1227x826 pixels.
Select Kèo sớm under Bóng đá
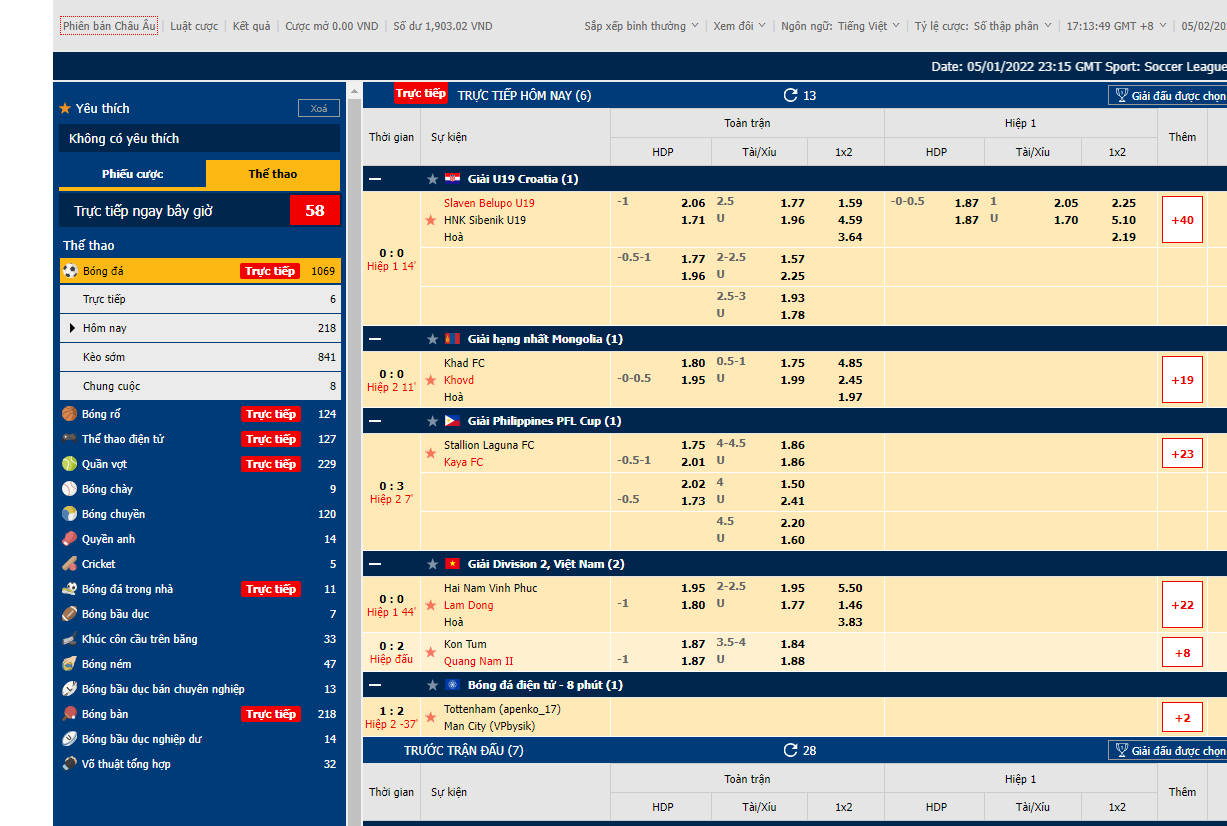click(104, 357)
